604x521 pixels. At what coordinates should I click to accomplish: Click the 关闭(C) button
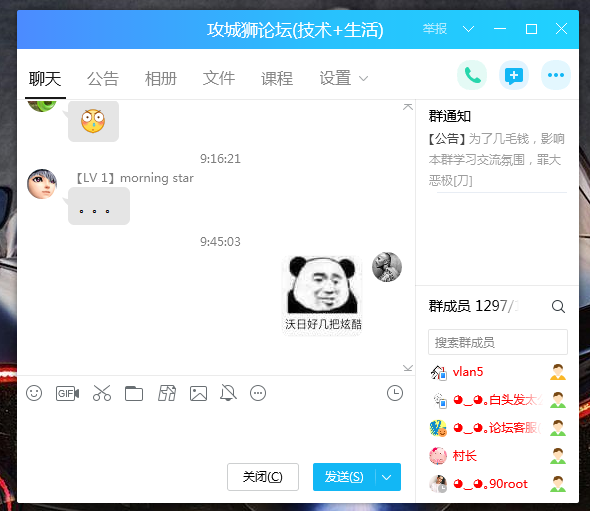coord(263,477)
